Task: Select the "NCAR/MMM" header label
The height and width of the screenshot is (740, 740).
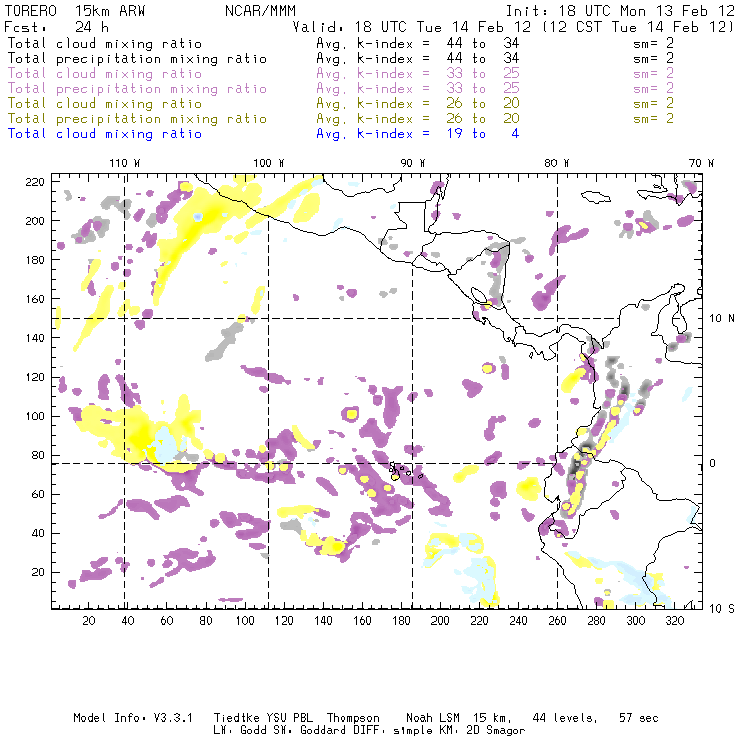Action: [x=260, y=11]
